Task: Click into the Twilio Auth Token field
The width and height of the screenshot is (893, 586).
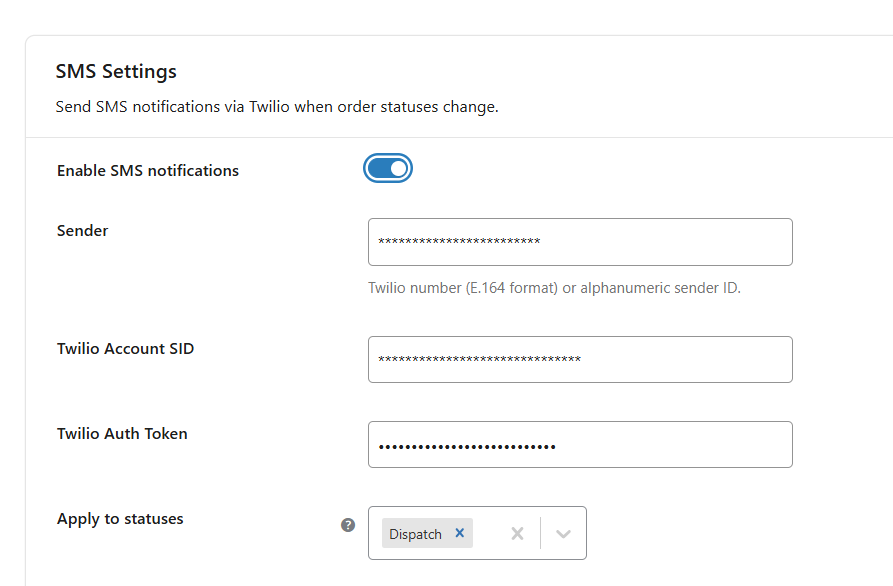Action: click(x=580, y=445)
